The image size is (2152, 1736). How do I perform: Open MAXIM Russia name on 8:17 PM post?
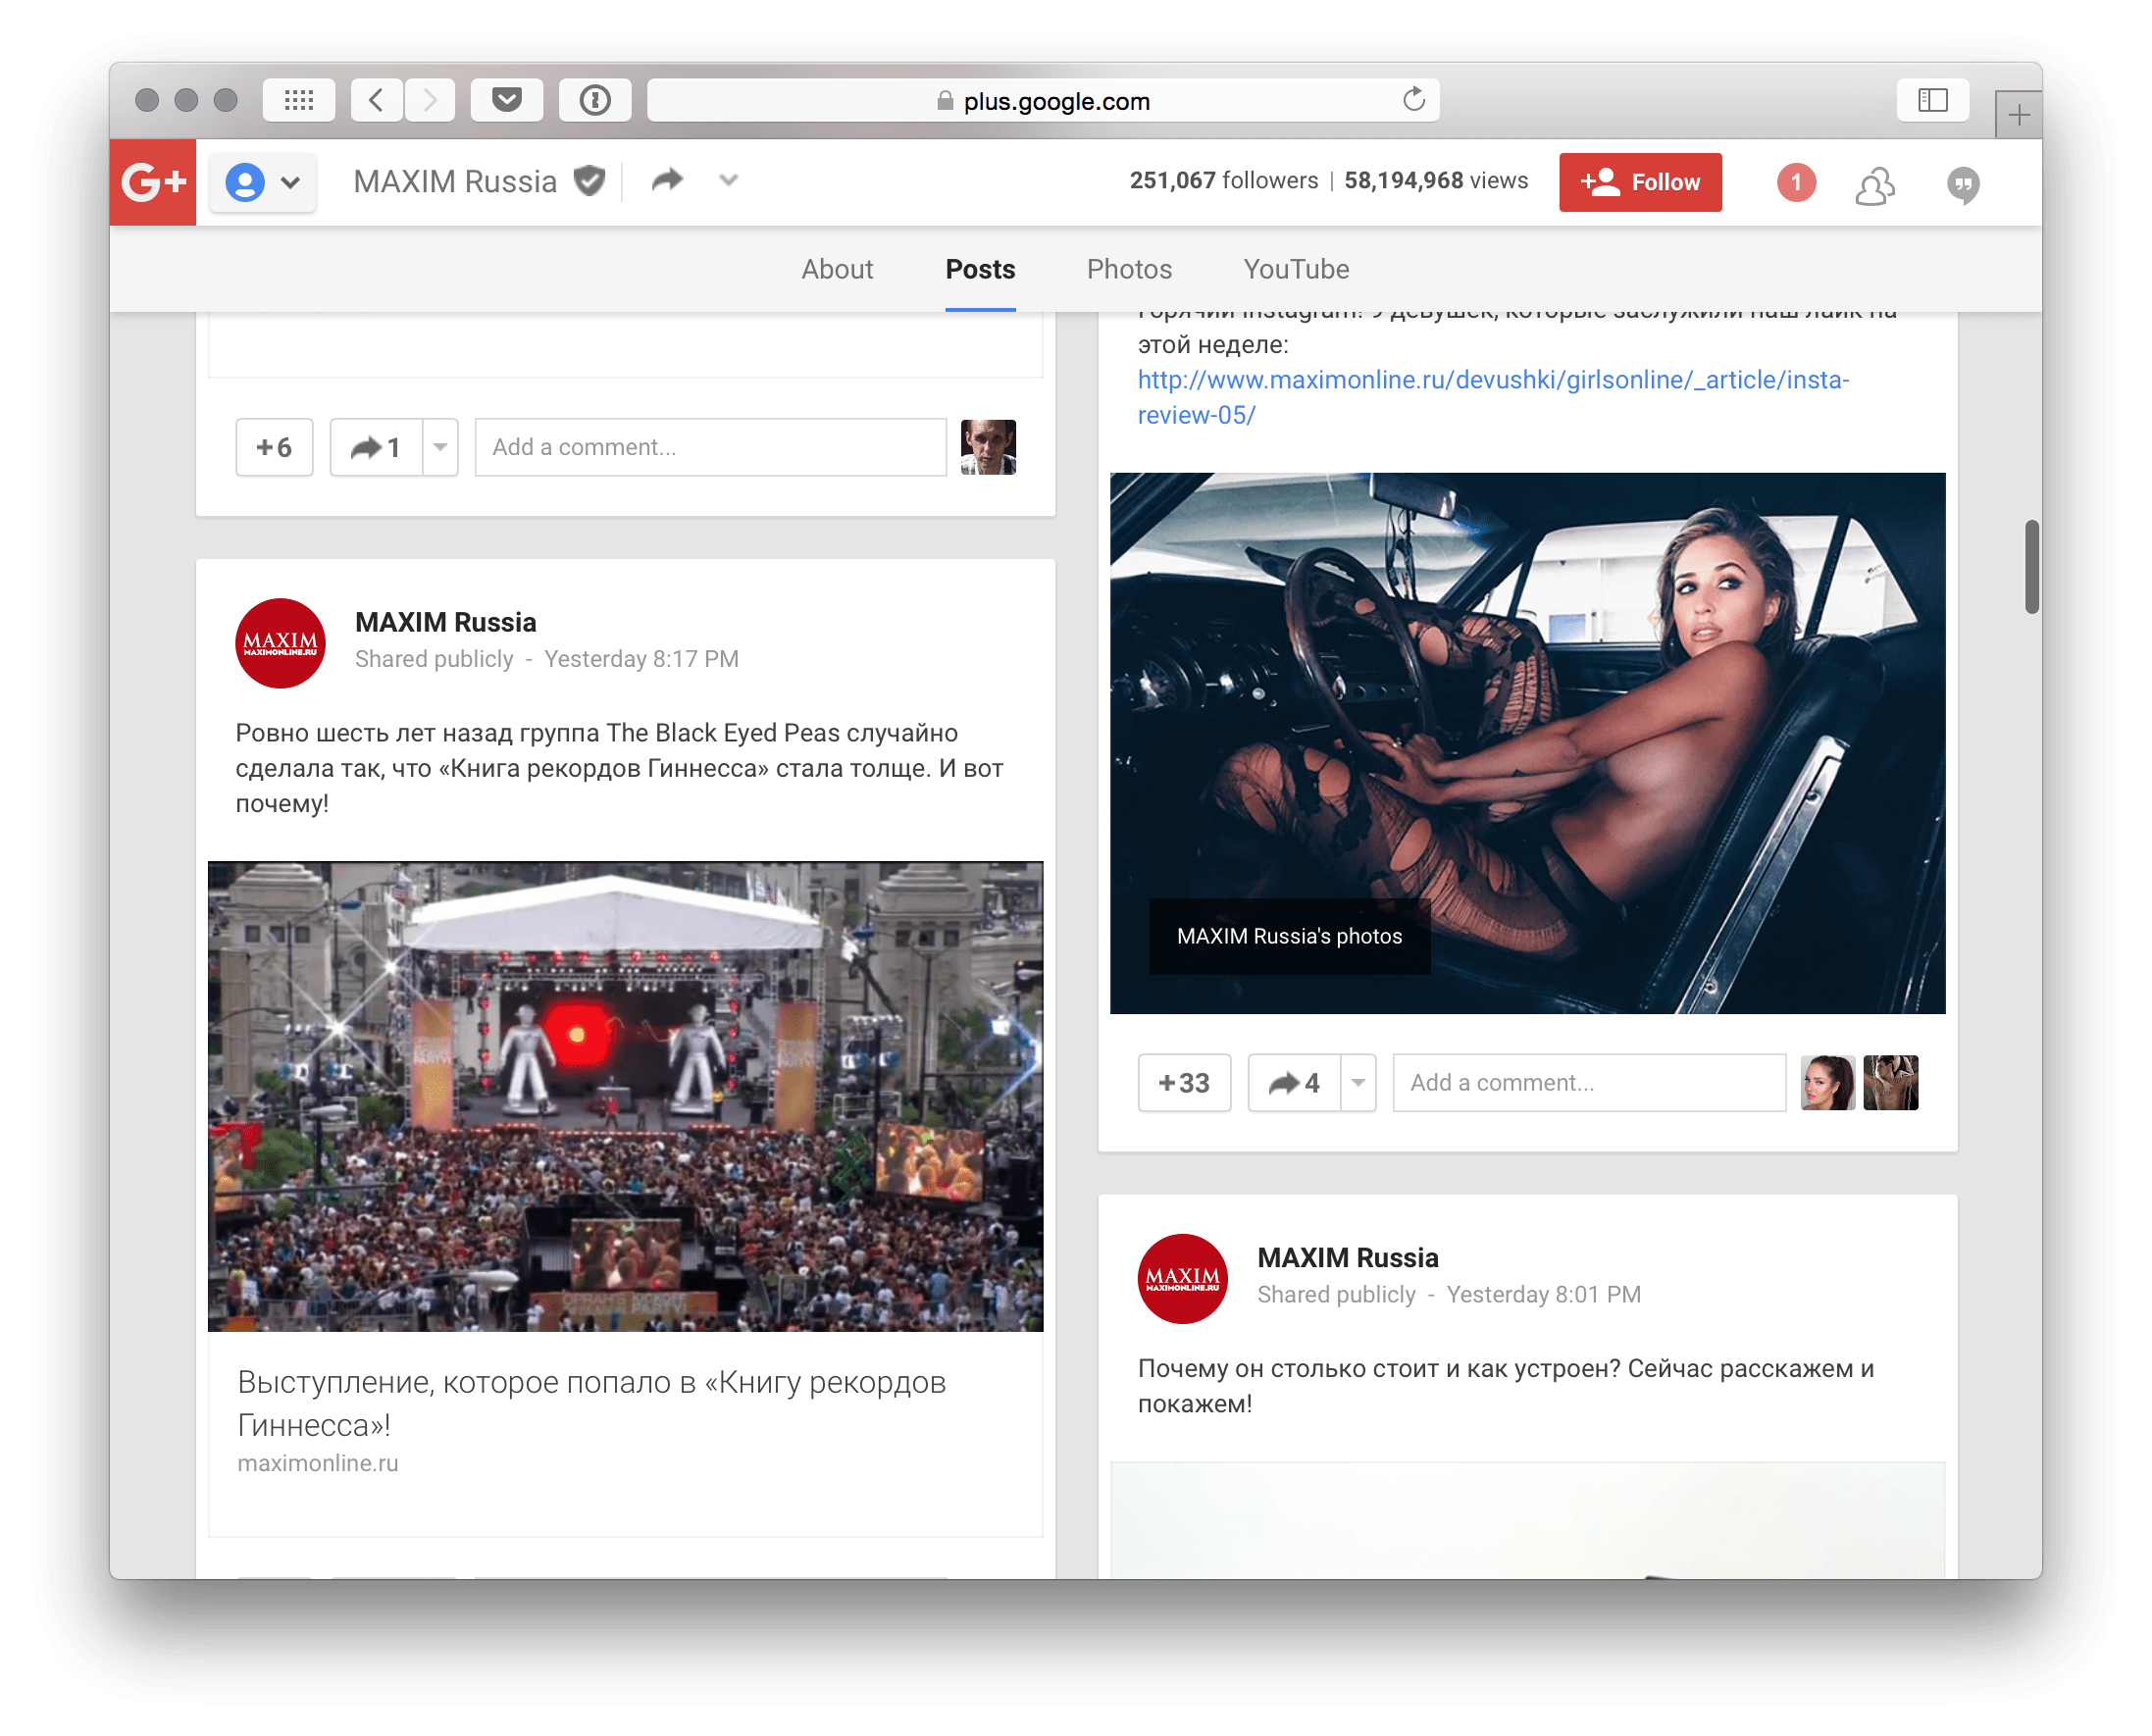[x=445, y=622]
